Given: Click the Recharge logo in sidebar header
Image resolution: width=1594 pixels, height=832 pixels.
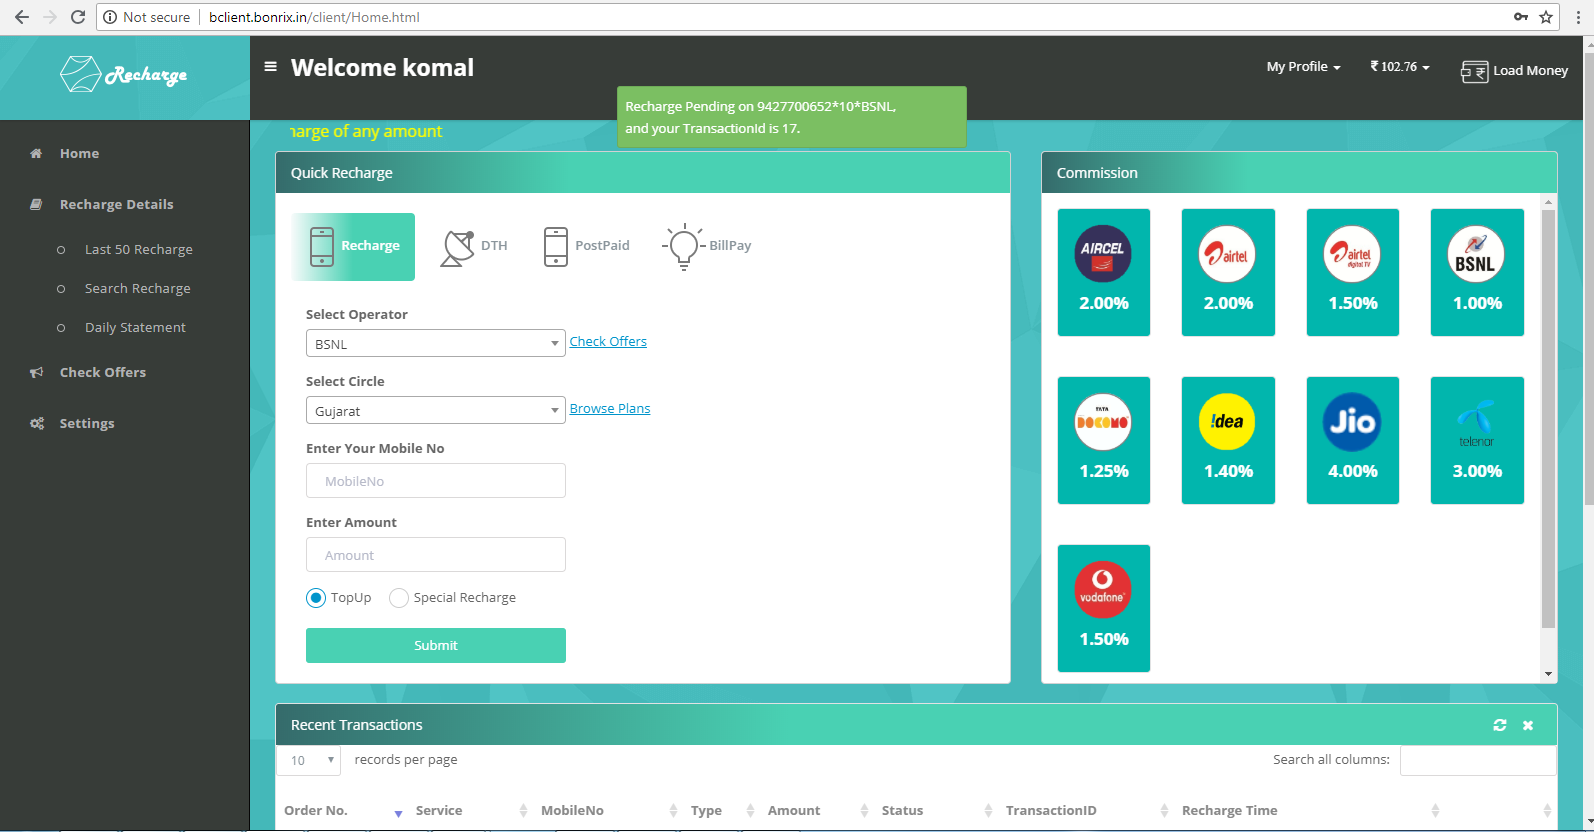Looking at the screenshot, I should [x=124, y=74].
